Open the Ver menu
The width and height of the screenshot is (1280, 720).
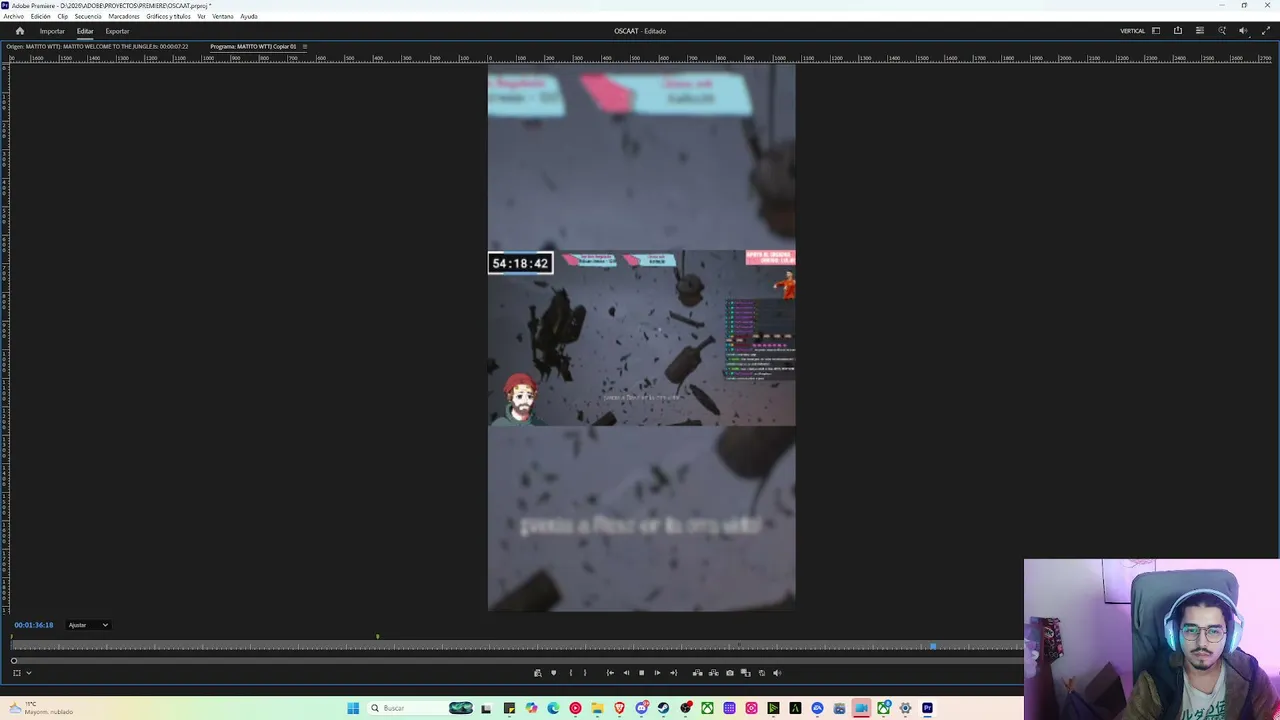[x=201, y=17]
